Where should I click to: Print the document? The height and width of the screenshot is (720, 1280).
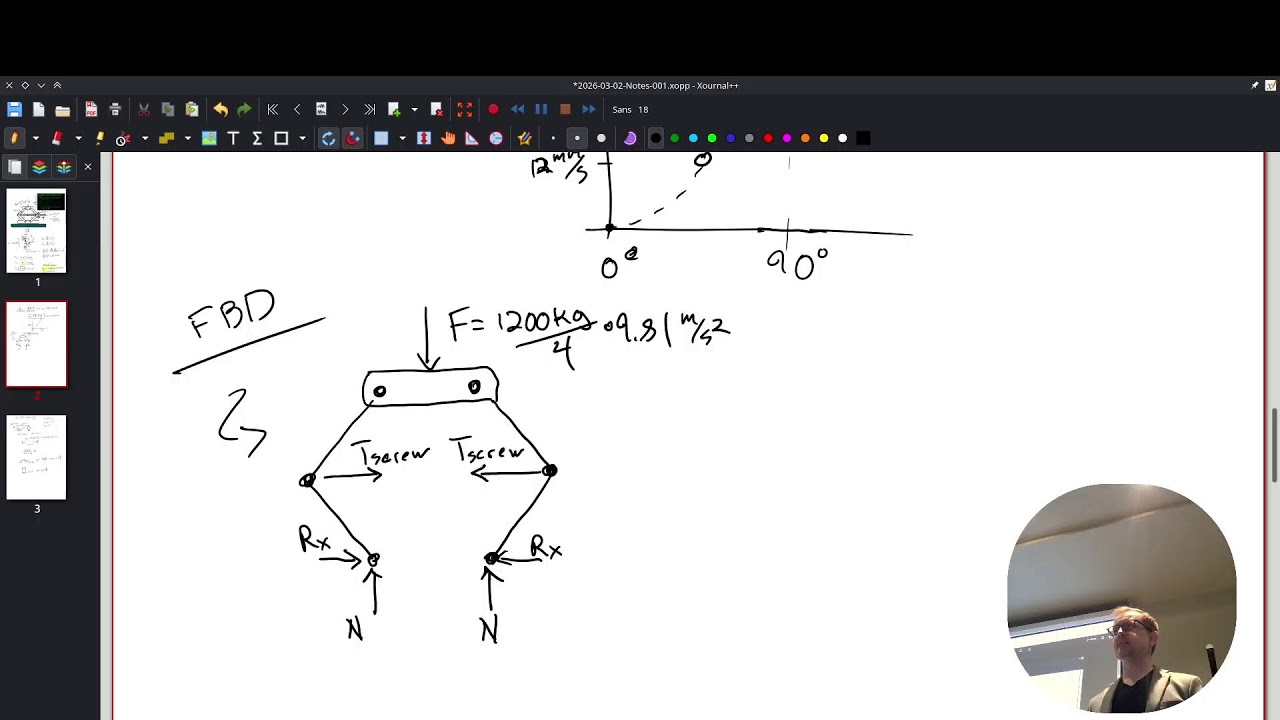115,109
